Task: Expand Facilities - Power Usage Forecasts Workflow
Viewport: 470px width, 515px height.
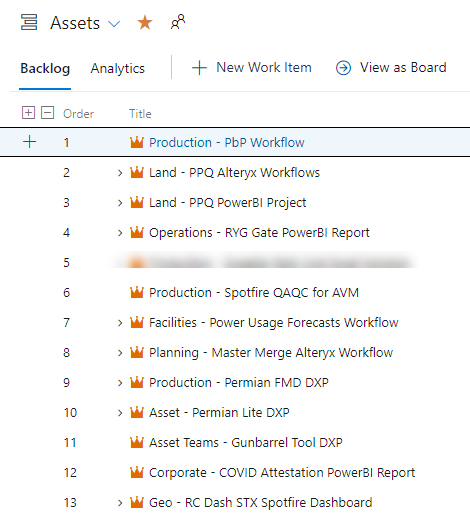Action: (x=120, y=323)
